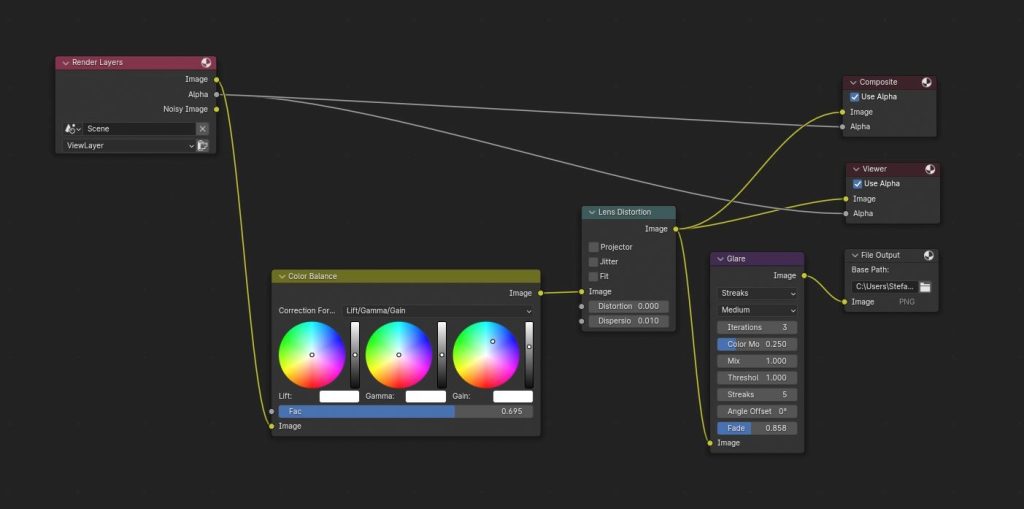Screen dimensions: 1024x509
Task: Click the Angle Offset field showing 0°
Action: [757, 412]
